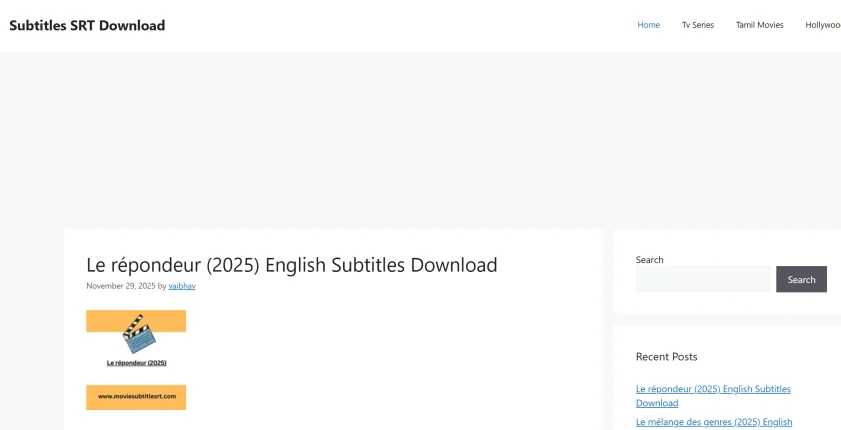
Task: Click the Recent Posts sidebar heading
Action: point(666,356)
